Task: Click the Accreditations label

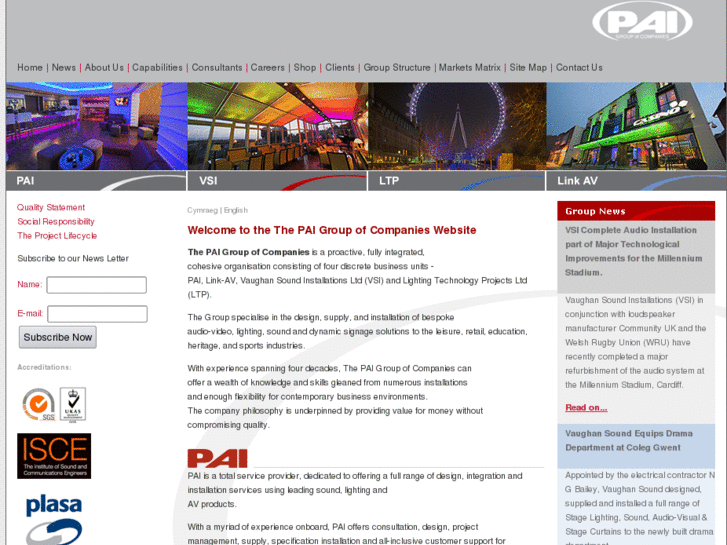Action: point(45,367)
